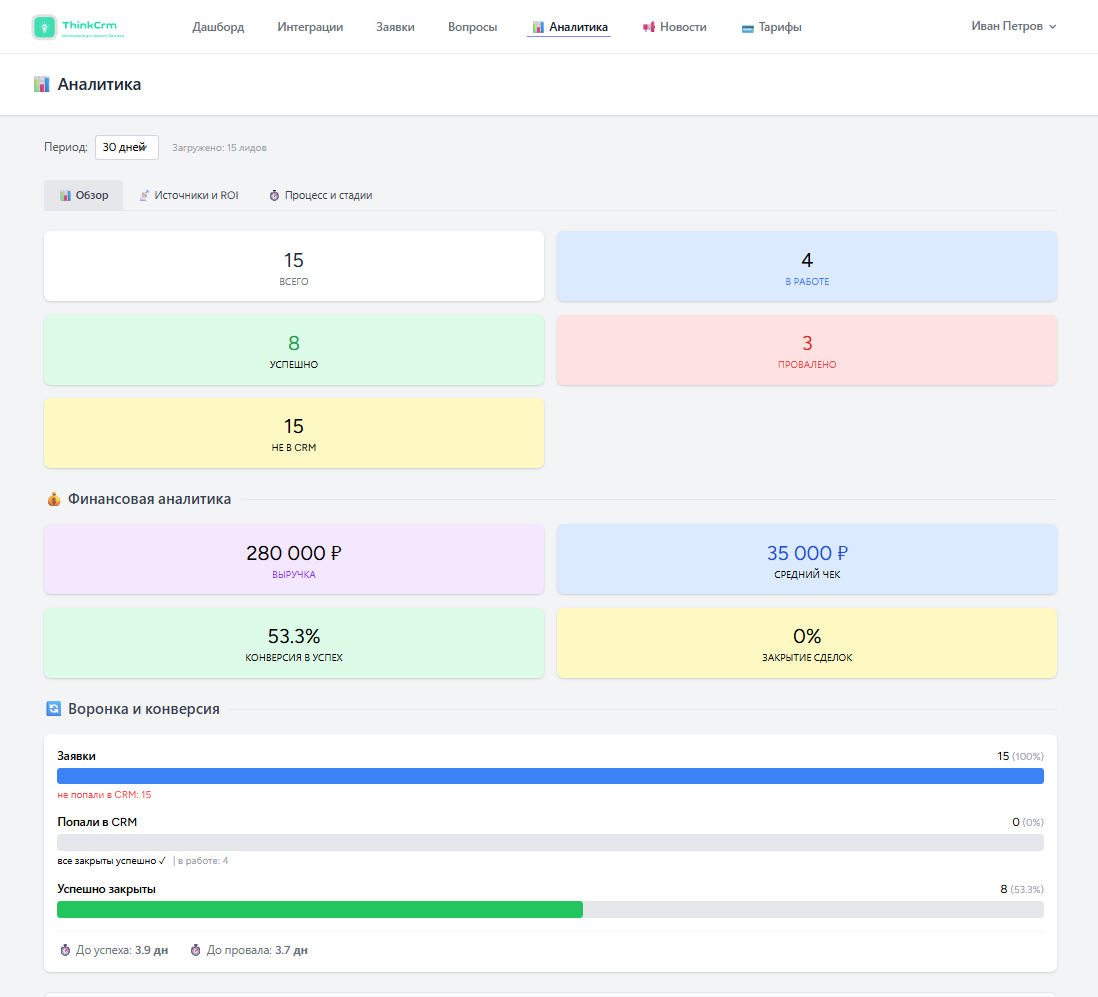Click the blue Заявки funnel bar
1098x997 pixels.
tap(550, 776)
